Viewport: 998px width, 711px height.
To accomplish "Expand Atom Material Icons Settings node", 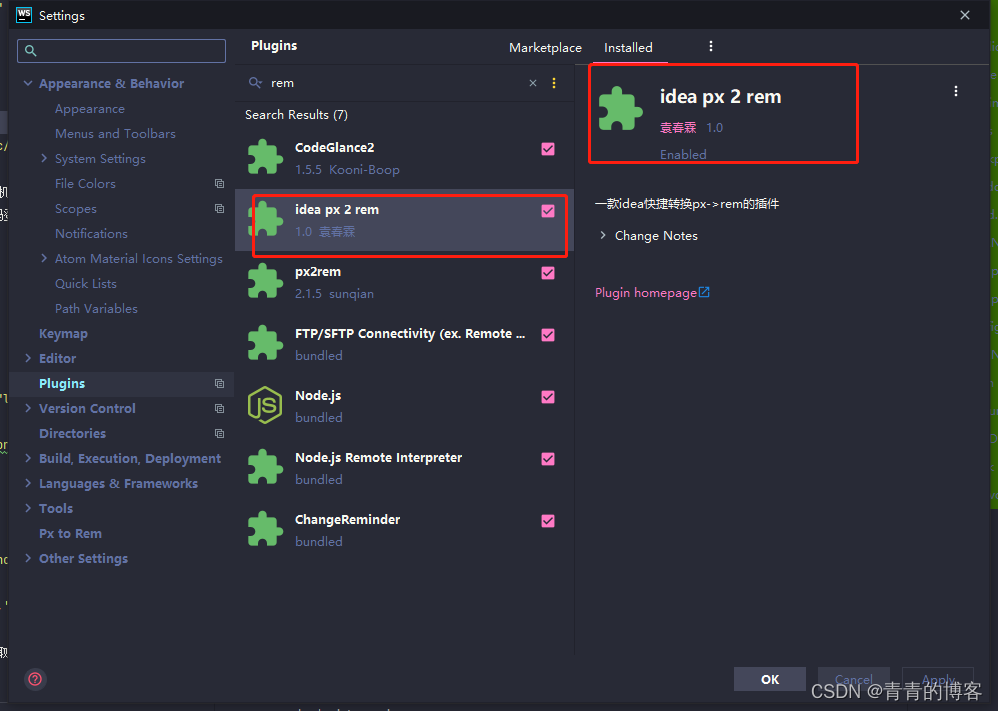I will pyautogui.click(x=44, y=258).
